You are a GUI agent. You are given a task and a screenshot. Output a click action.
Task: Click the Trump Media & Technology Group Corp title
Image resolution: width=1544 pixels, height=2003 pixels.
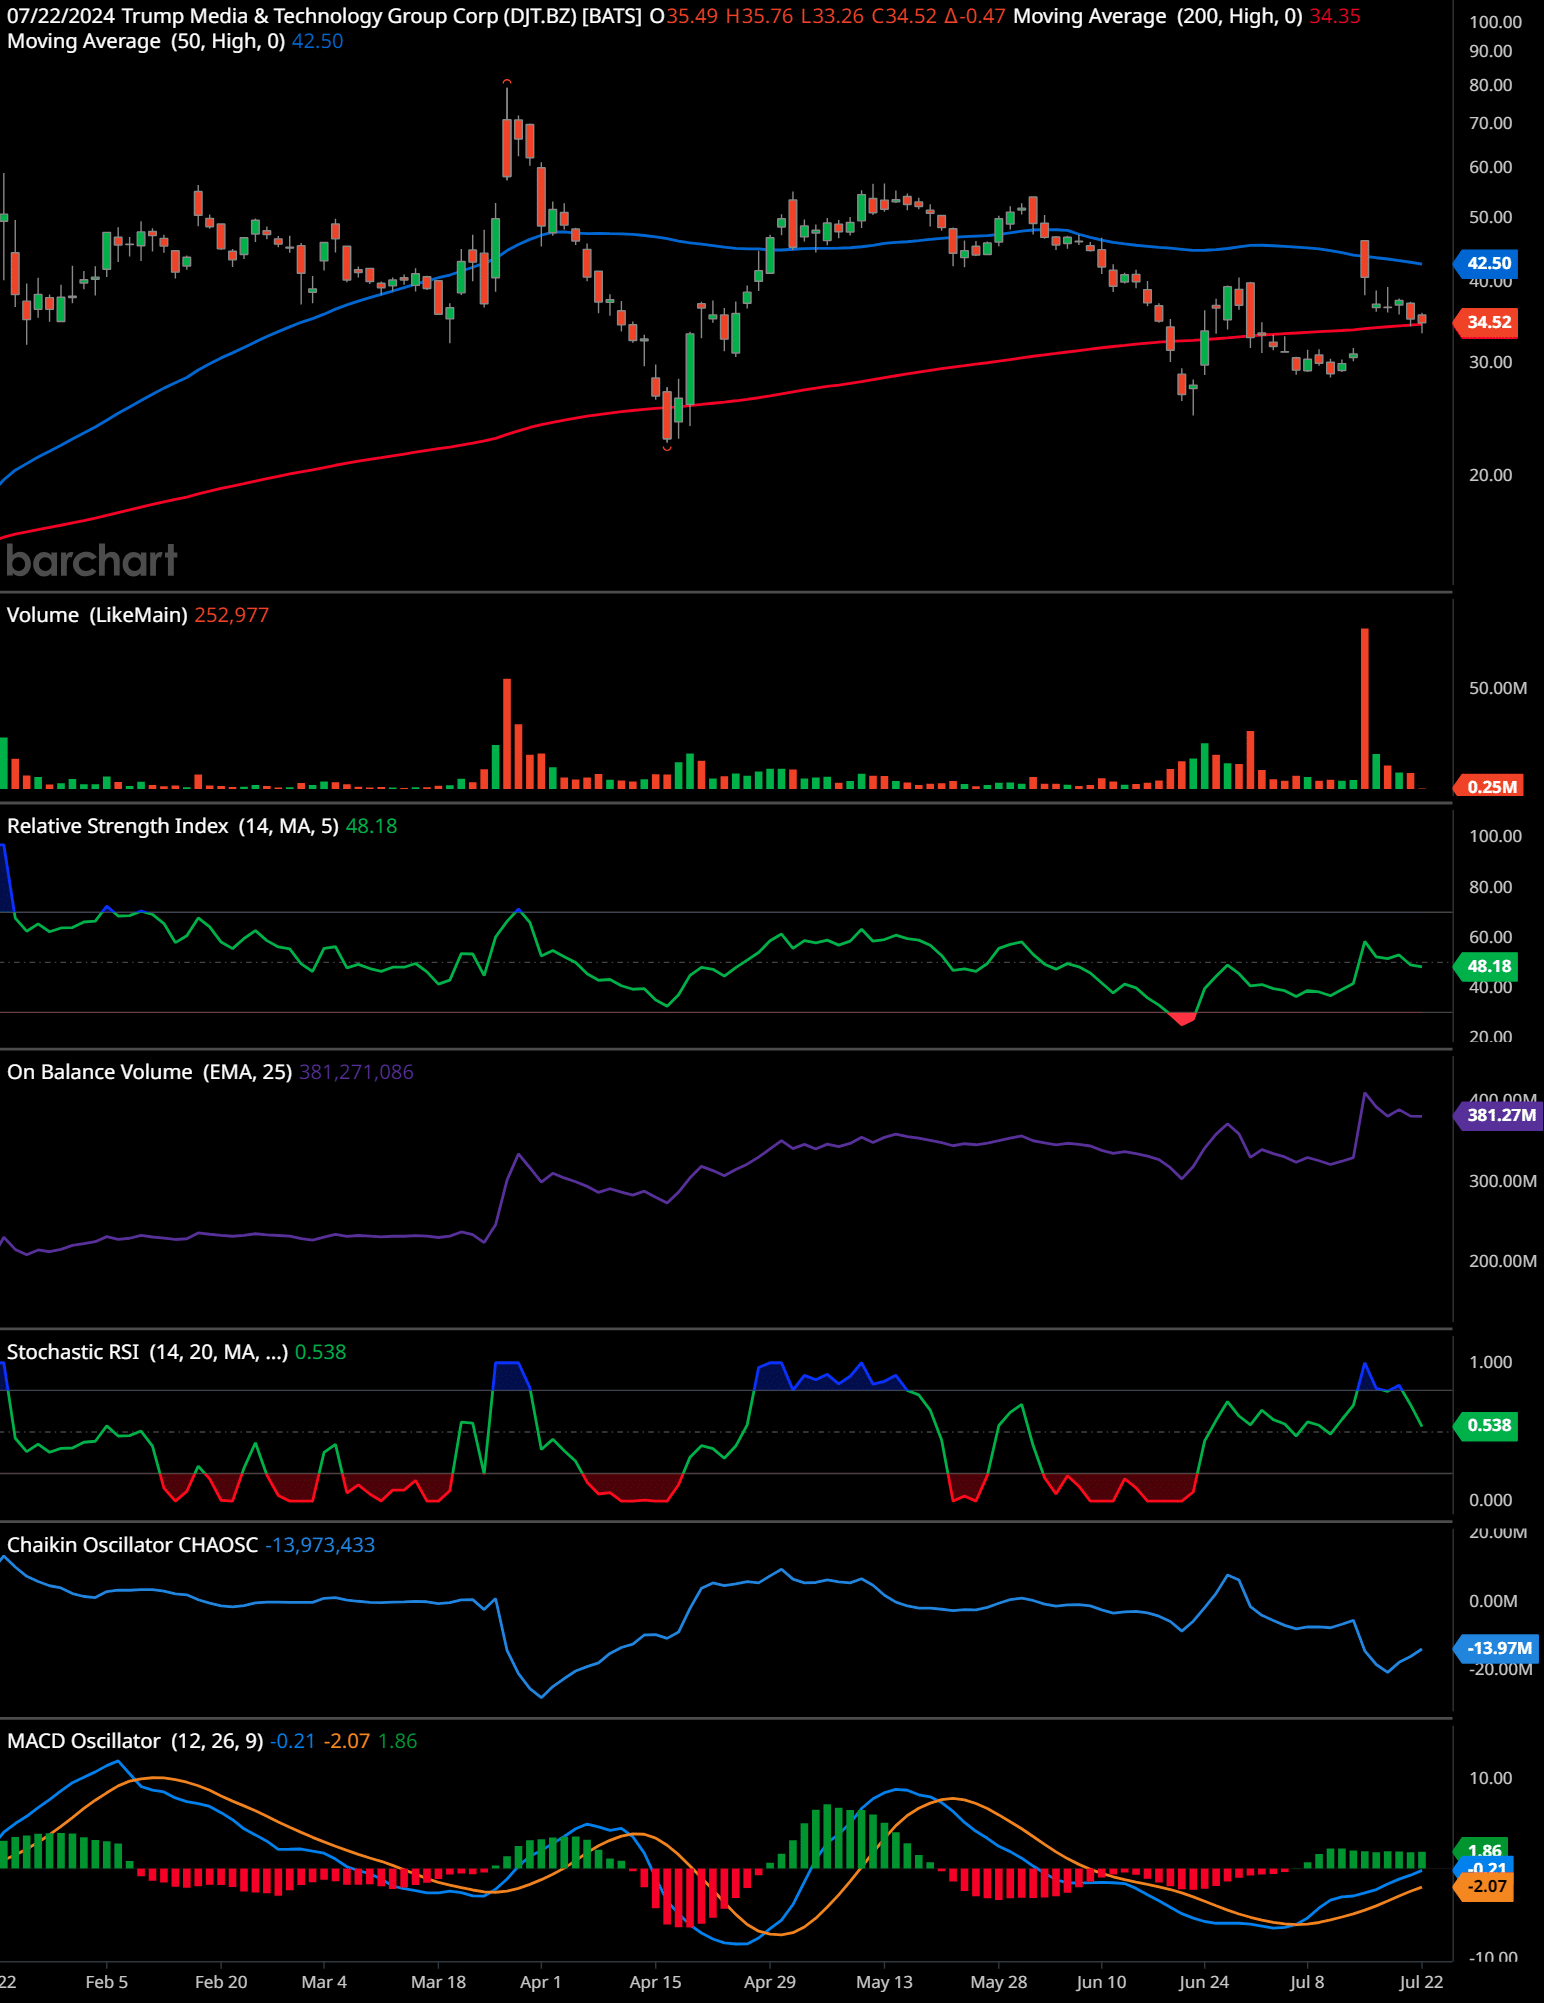[x=310, y=16]
